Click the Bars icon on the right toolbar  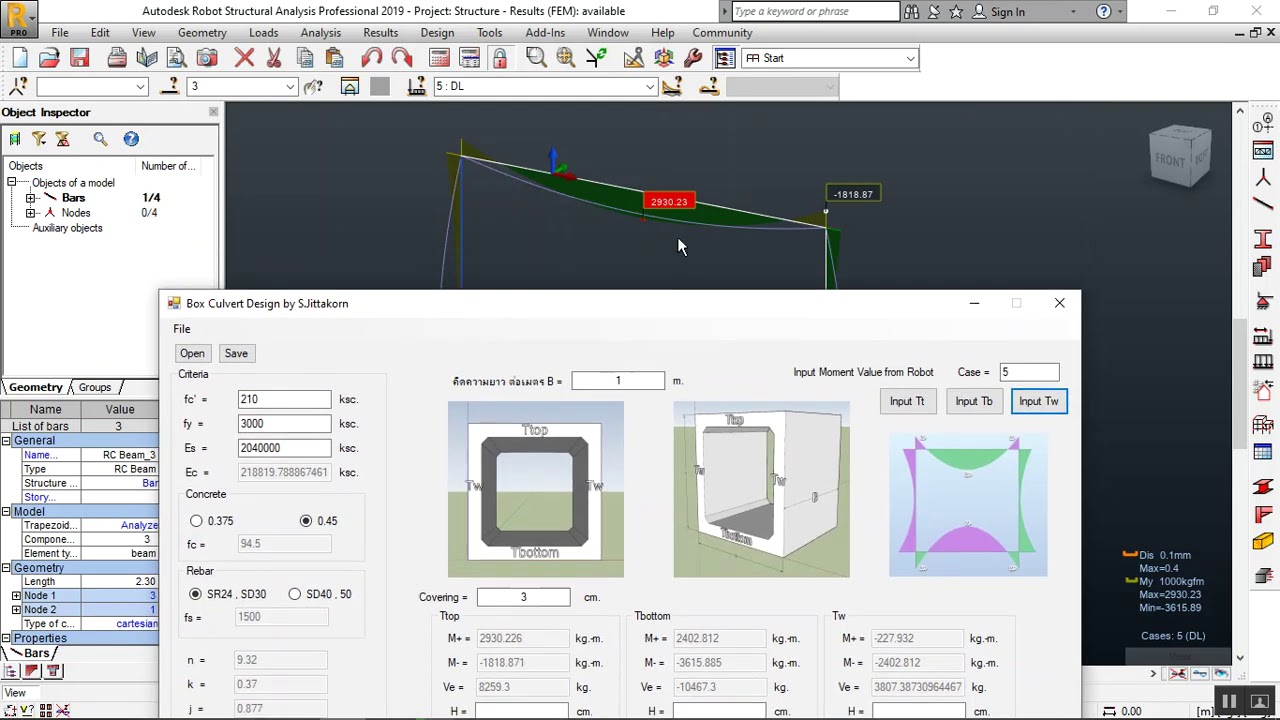click(1263, 204)
